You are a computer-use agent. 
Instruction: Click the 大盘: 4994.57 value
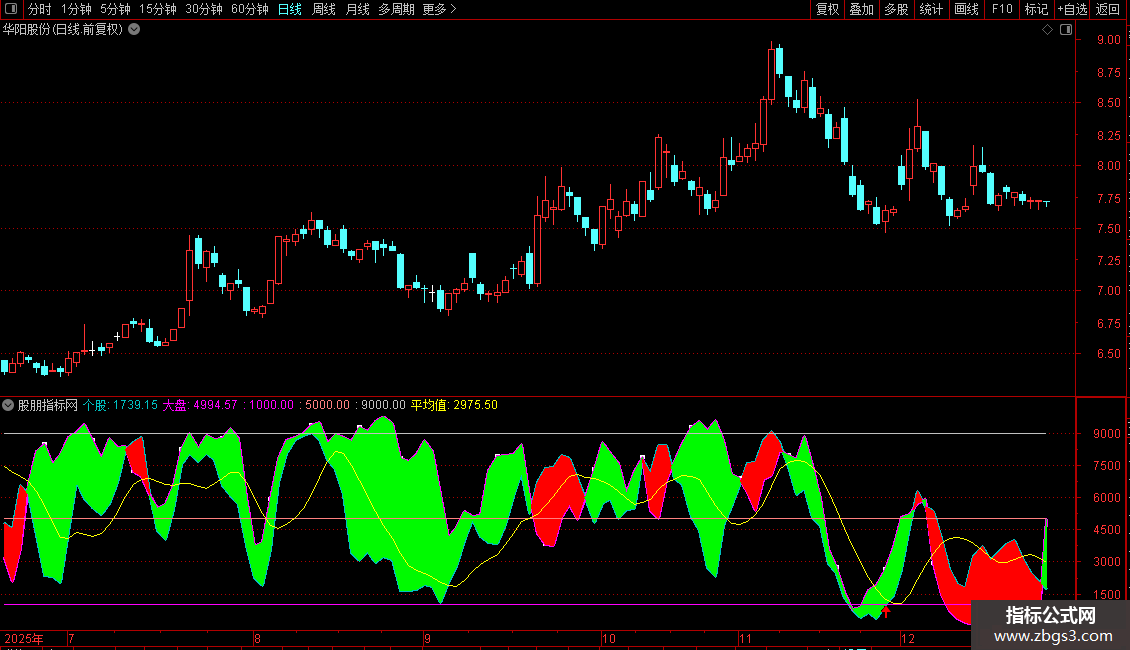click(x=200, y=405)
